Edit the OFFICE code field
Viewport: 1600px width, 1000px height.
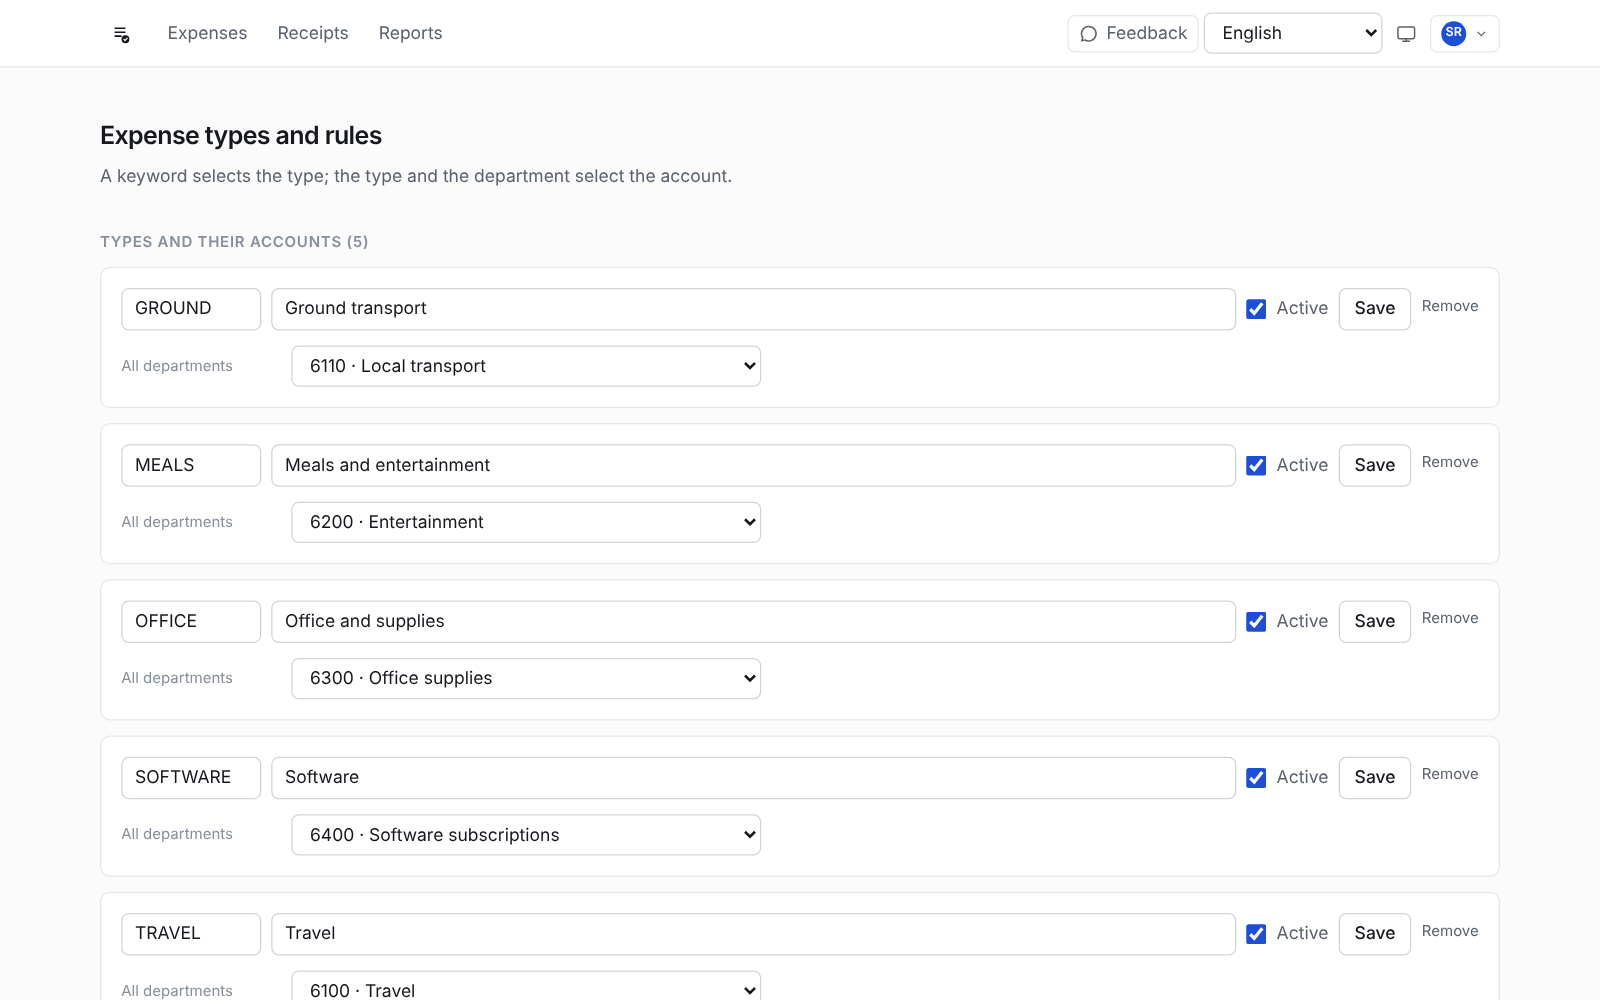(191, 621)
